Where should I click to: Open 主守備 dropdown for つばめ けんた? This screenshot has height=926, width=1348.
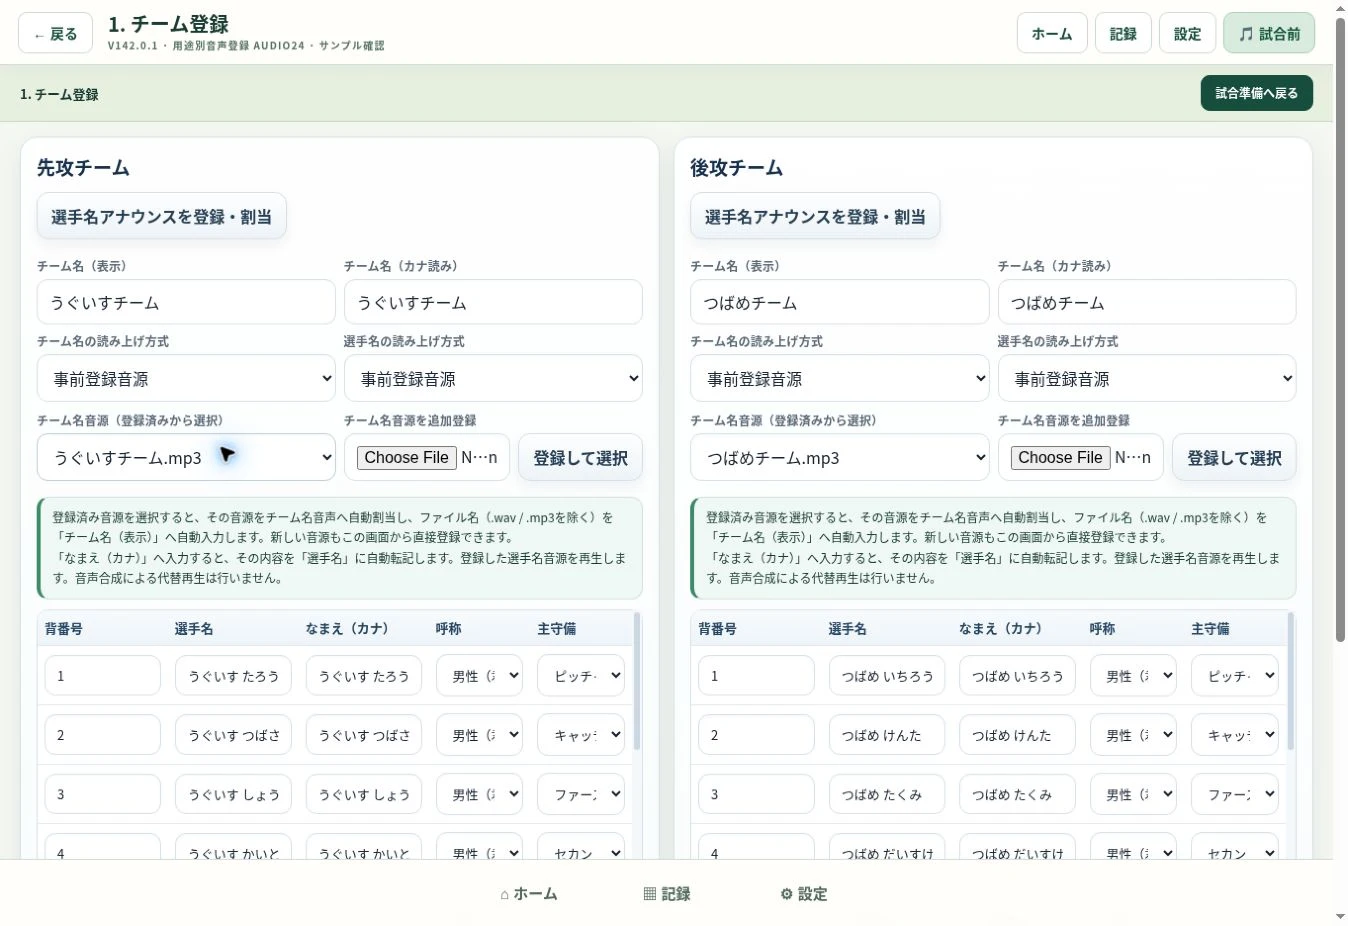1235,735
